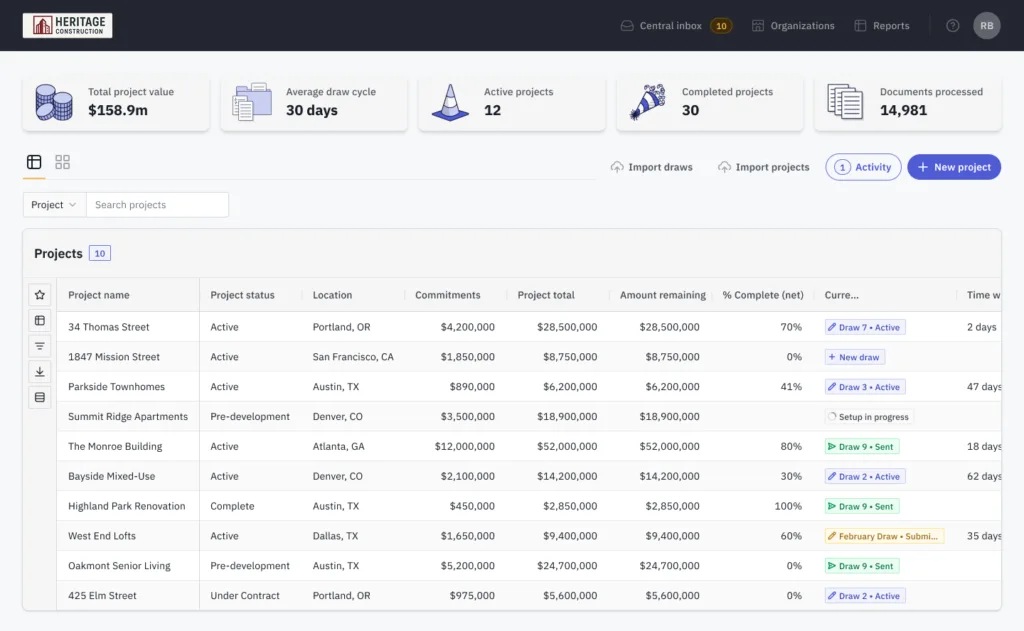Click Setup in progress for Summit Ridge
Screen dimensions: 1024x631
point(869,417)
